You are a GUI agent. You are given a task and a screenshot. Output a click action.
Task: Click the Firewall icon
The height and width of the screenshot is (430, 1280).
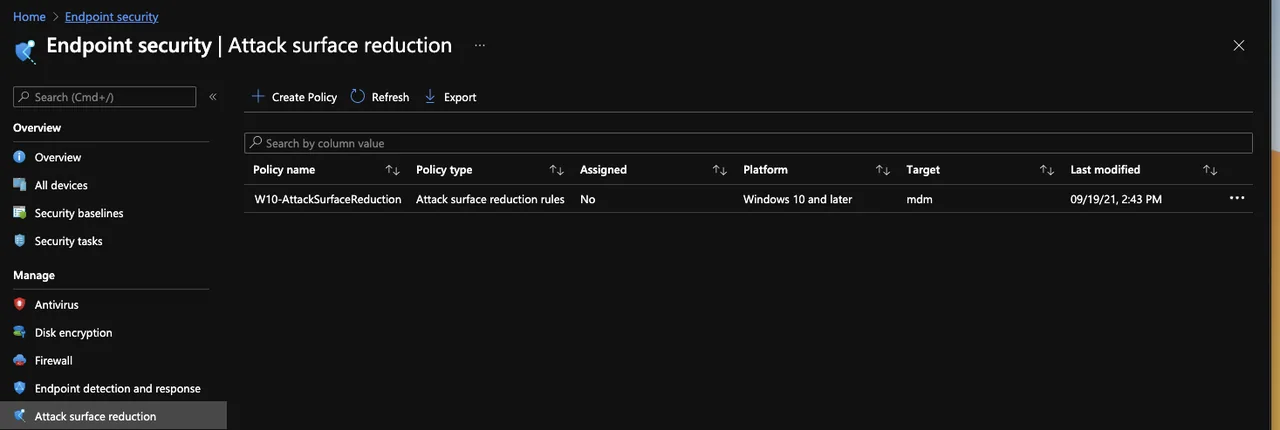(x=19, y=360)
